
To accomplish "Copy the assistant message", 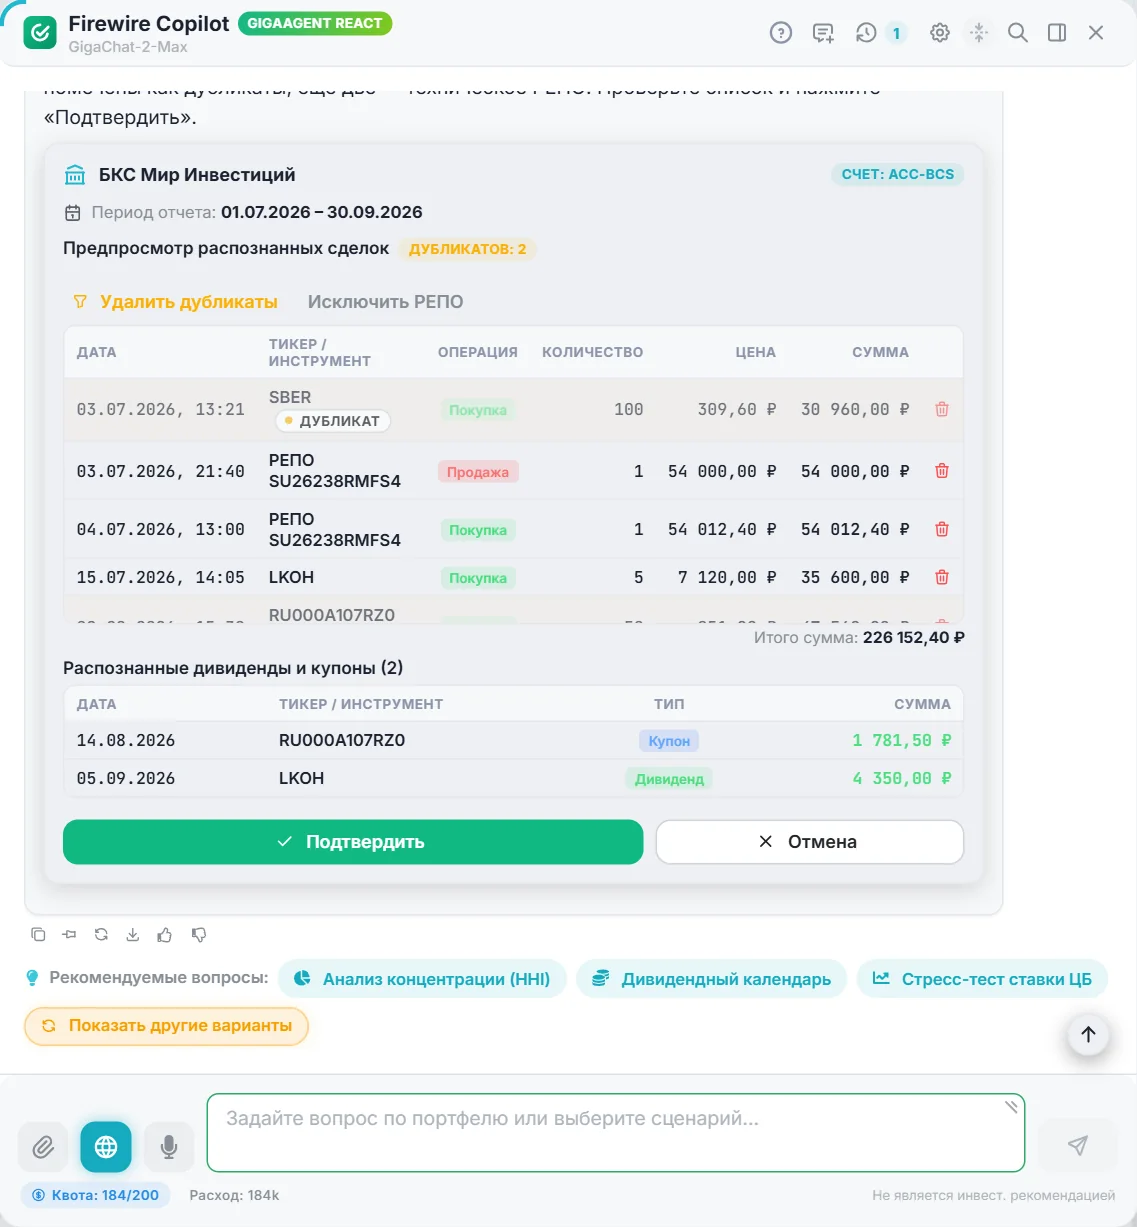I will tap(38, 935).
